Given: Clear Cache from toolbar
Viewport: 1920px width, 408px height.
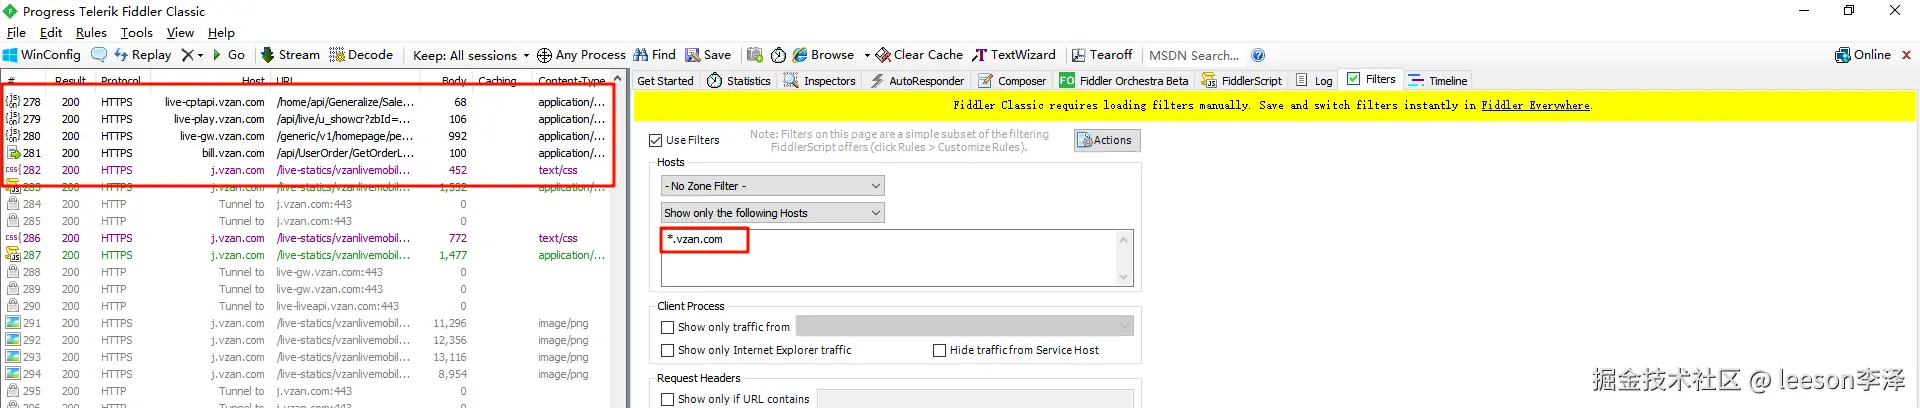Looking at the screenshot, I should (919, 55).
